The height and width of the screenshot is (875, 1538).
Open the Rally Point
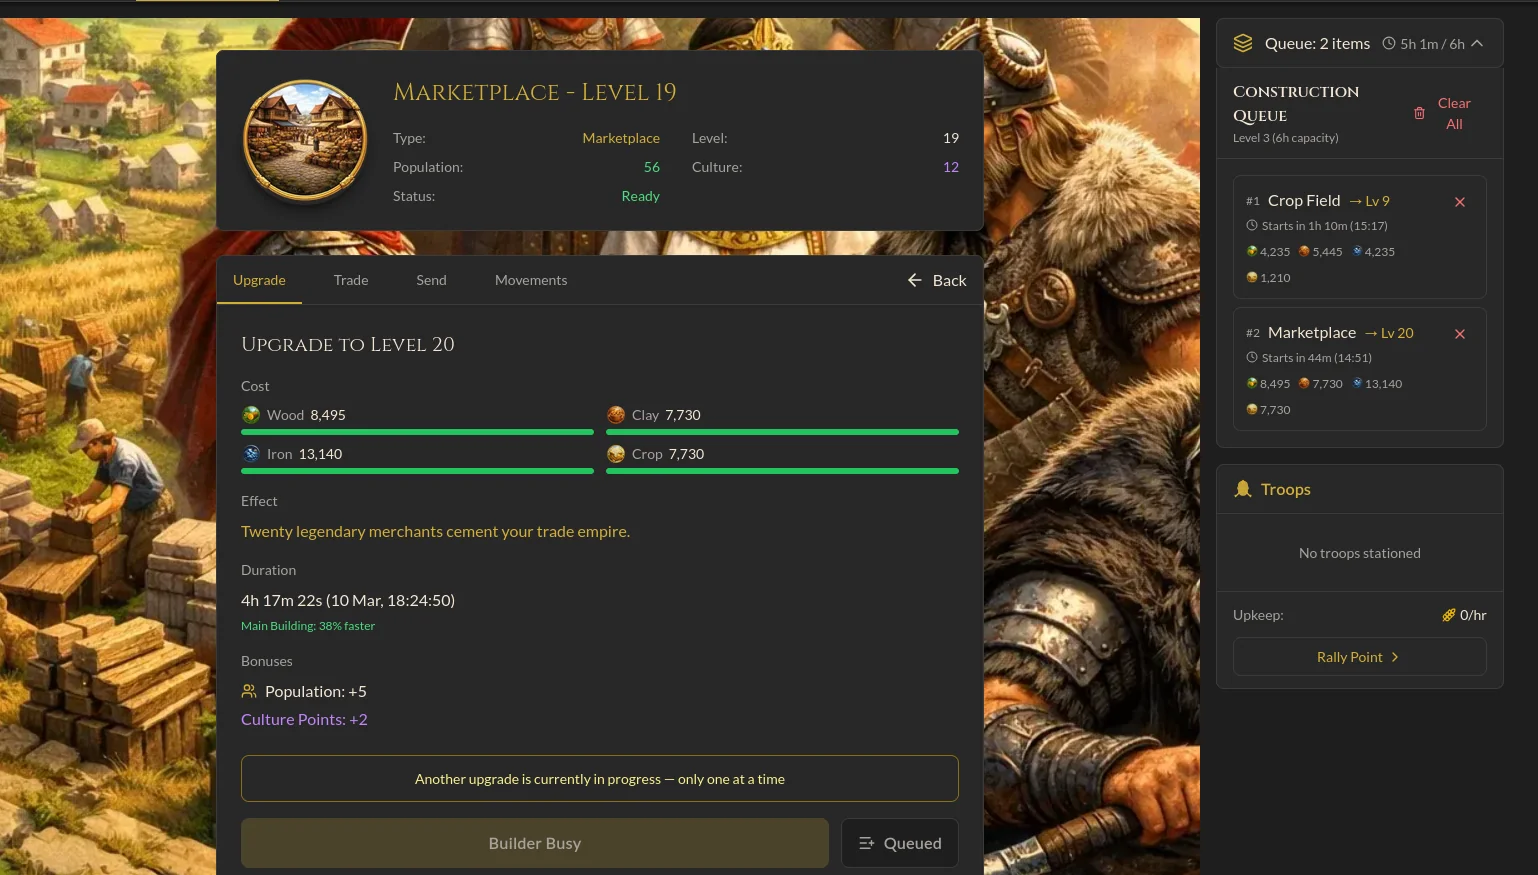[1359, 657]
